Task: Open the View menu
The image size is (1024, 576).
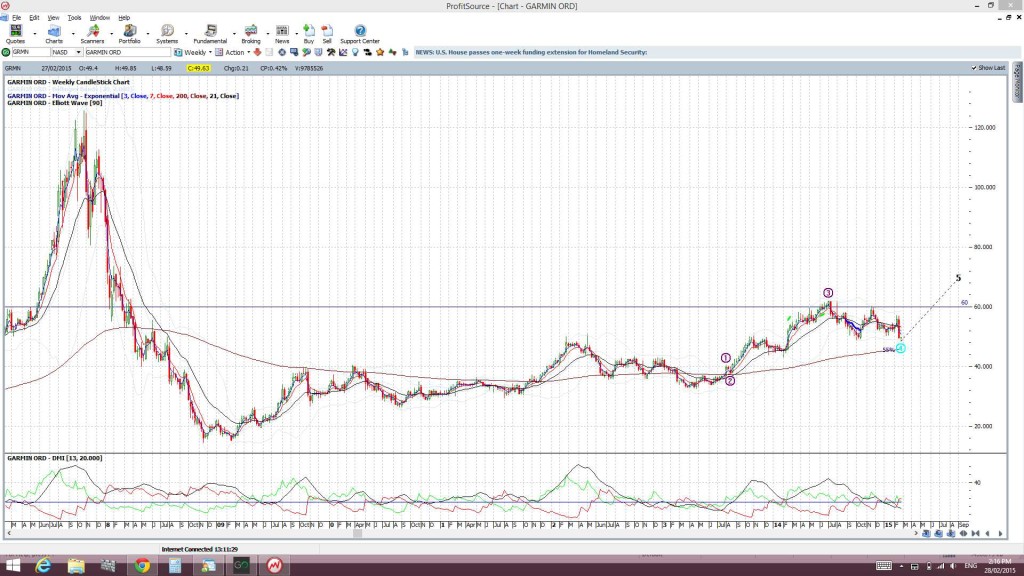Action: coord(54,18)
